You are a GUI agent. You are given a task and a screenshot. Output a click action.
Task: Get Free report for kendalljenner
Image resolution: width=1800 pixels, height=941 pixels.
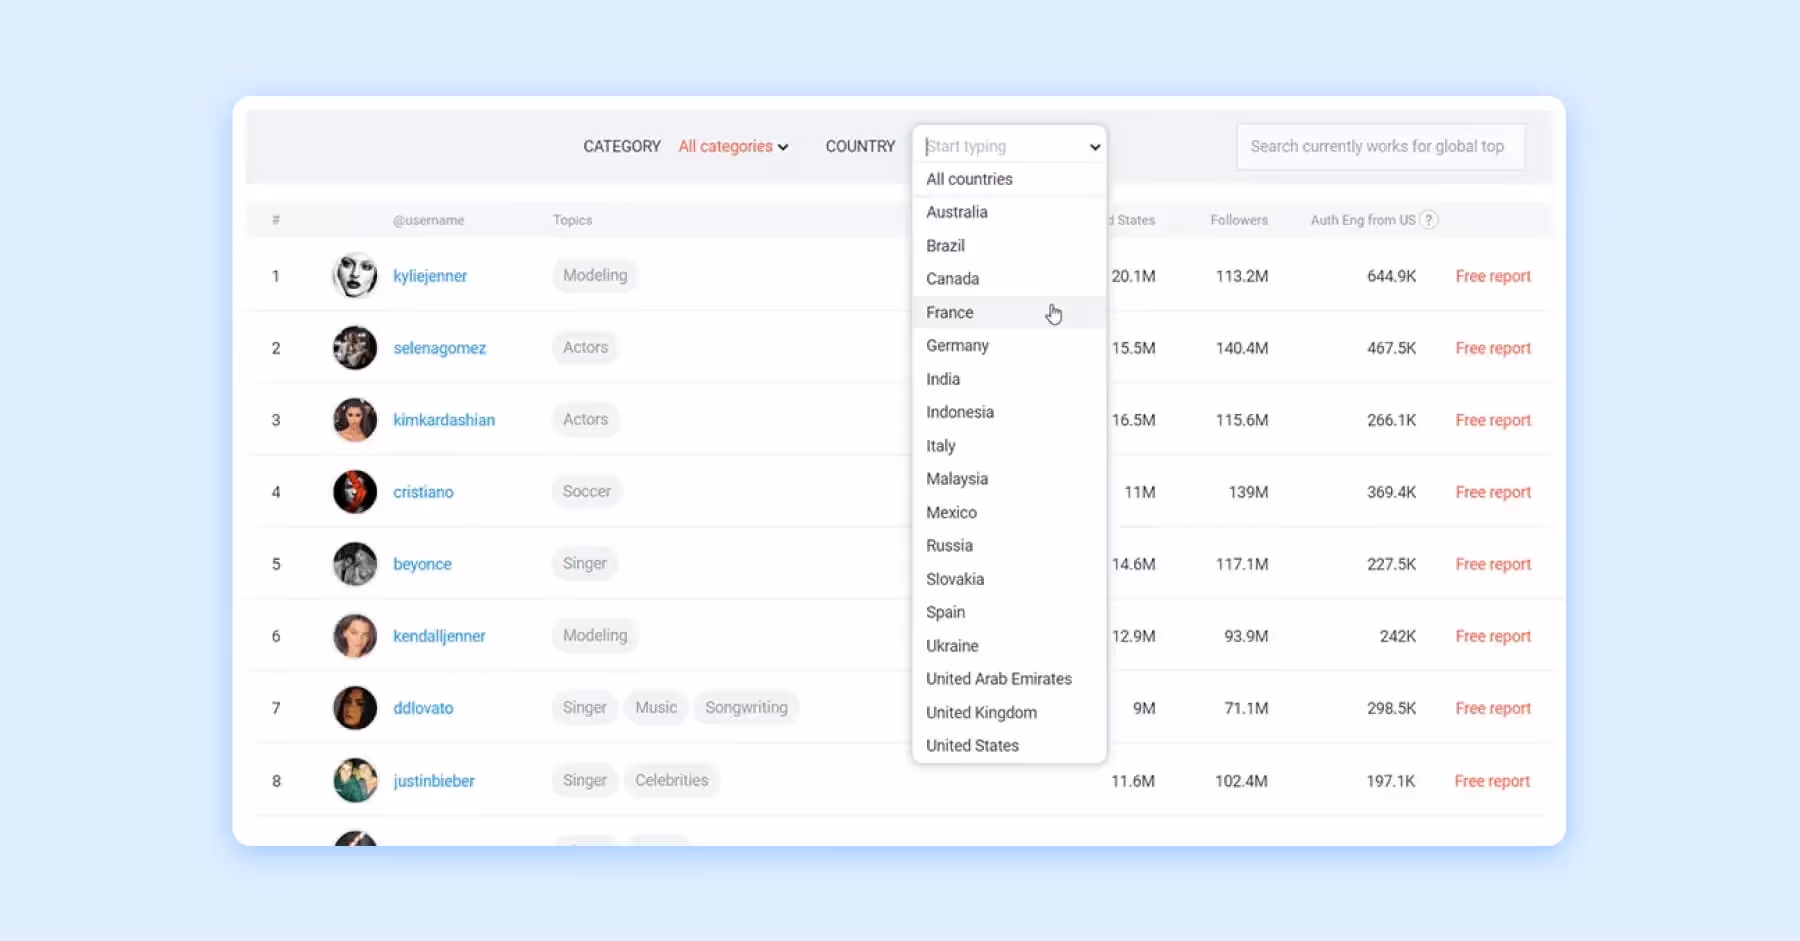click(1493, 636)
